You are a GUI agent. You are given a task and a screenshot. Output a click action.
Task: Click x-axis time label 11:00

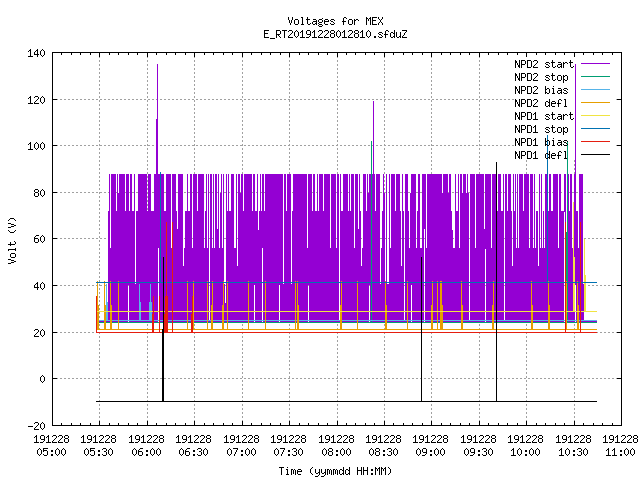point(620,452)
